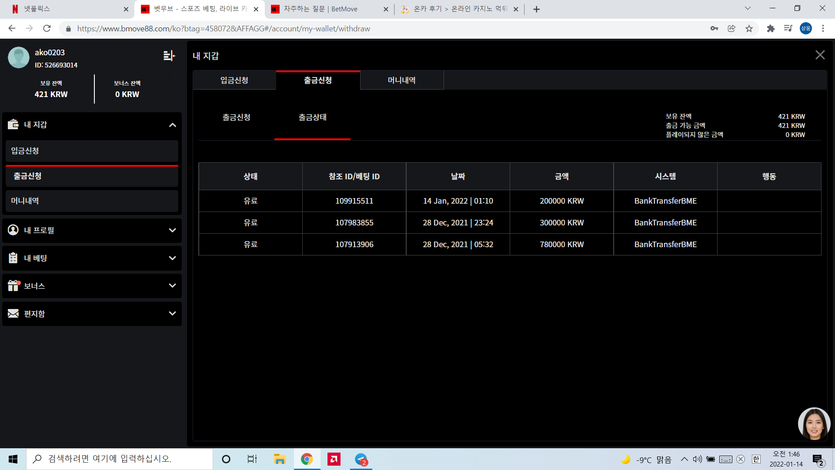Click the date 28 Dec, 2021 | 05:32
Viewport: 835px width, 470px height.
[458, 245]
